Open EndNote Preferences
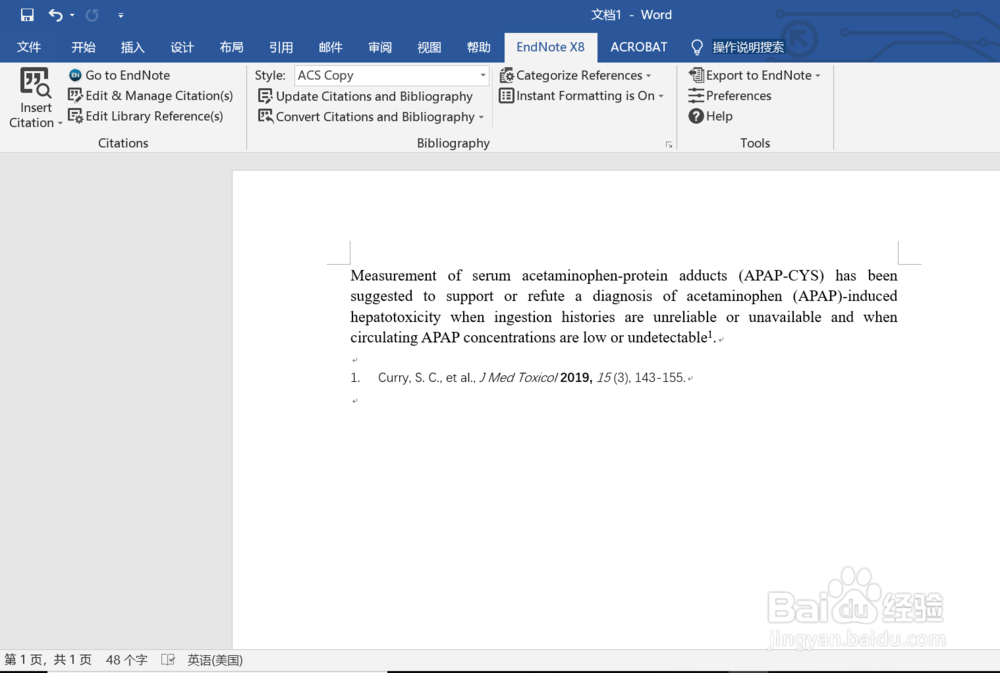The width and height of the screenshot is (1000, 673). [x=739, y=96]
